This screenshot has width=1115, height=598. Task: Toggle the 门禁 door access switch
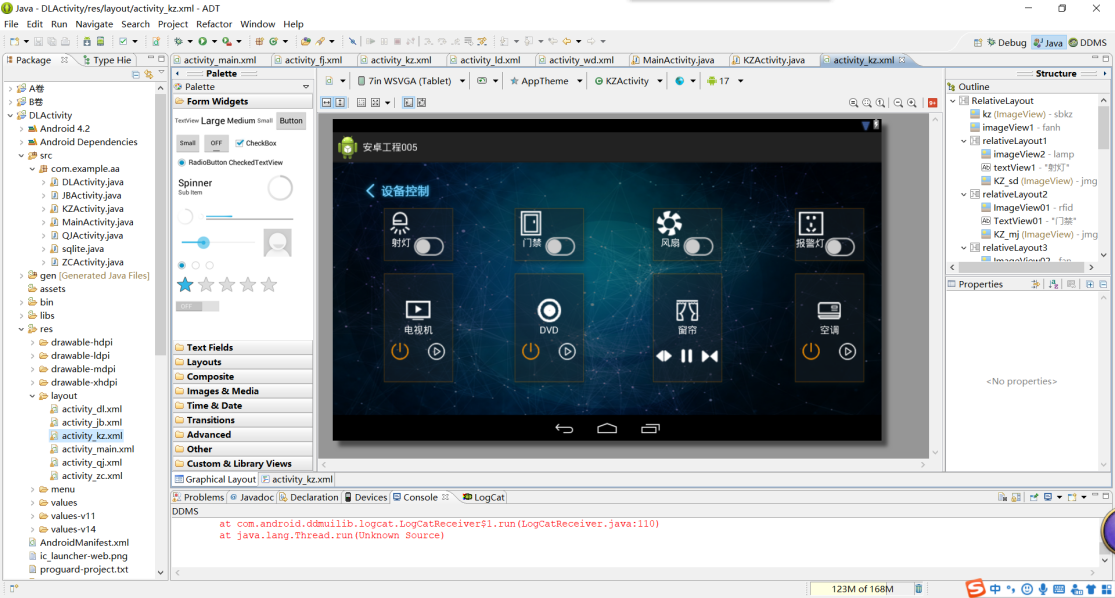click(560, 246)
